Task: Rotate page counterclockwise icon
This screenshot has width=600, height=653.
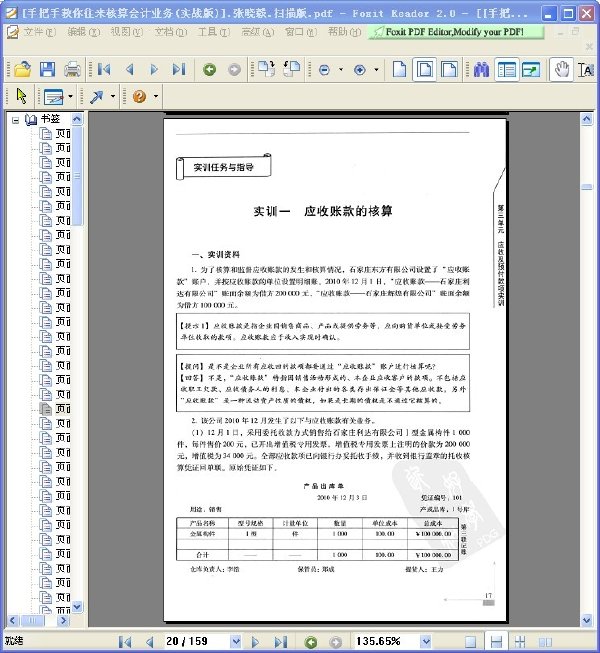Action: pyautogui.click(x=291, y=69)
